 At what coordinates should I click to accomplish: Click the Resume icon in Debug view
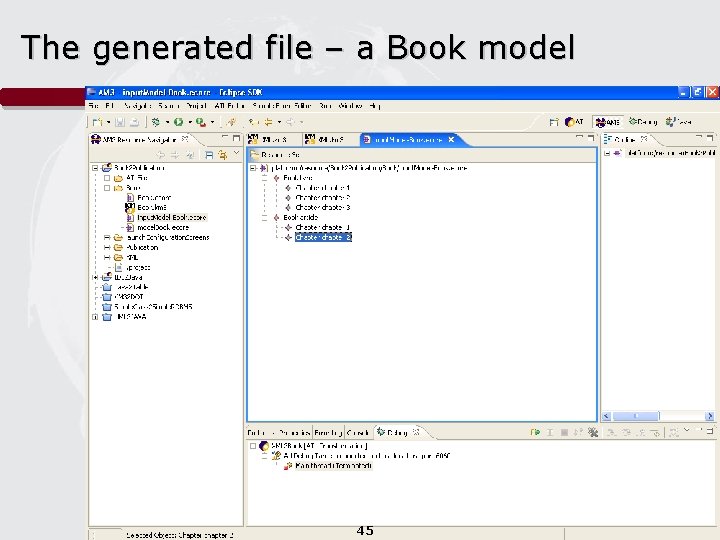pyautogui.click(x=535, y=432)
